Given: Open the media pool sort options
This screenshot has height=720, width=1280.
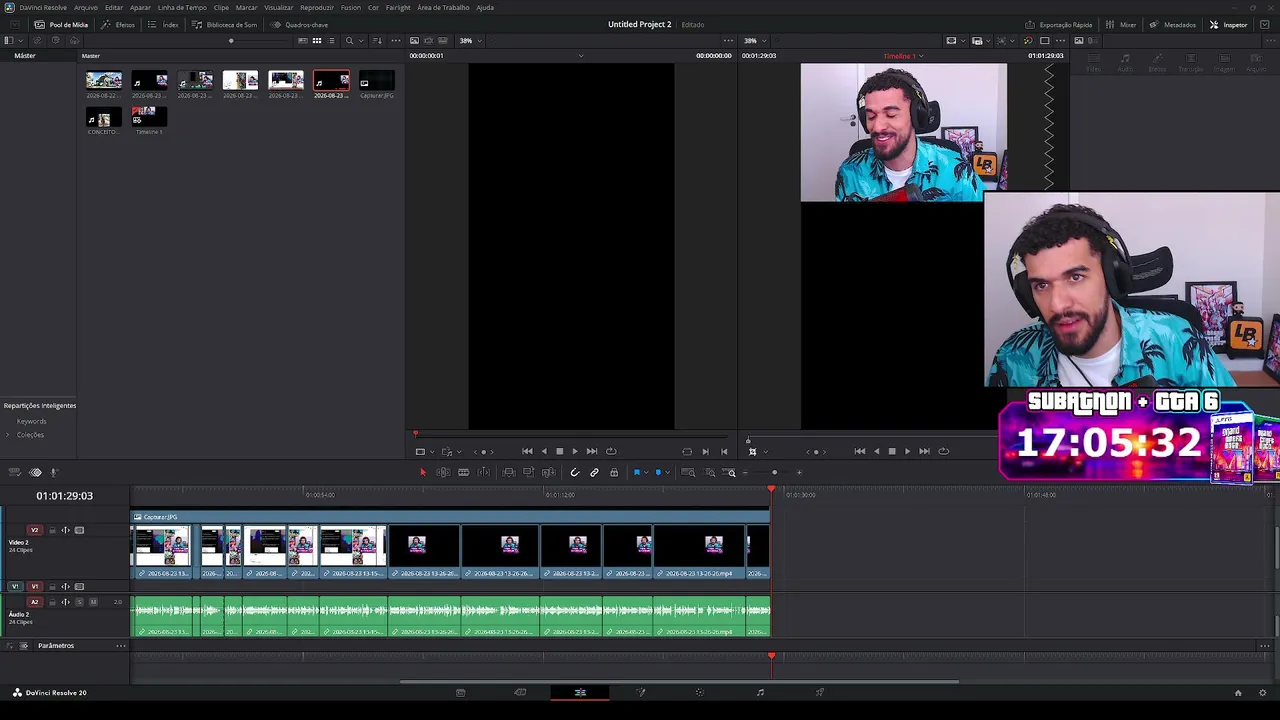Looking at the screenshot, I should (x=377, y=41).
